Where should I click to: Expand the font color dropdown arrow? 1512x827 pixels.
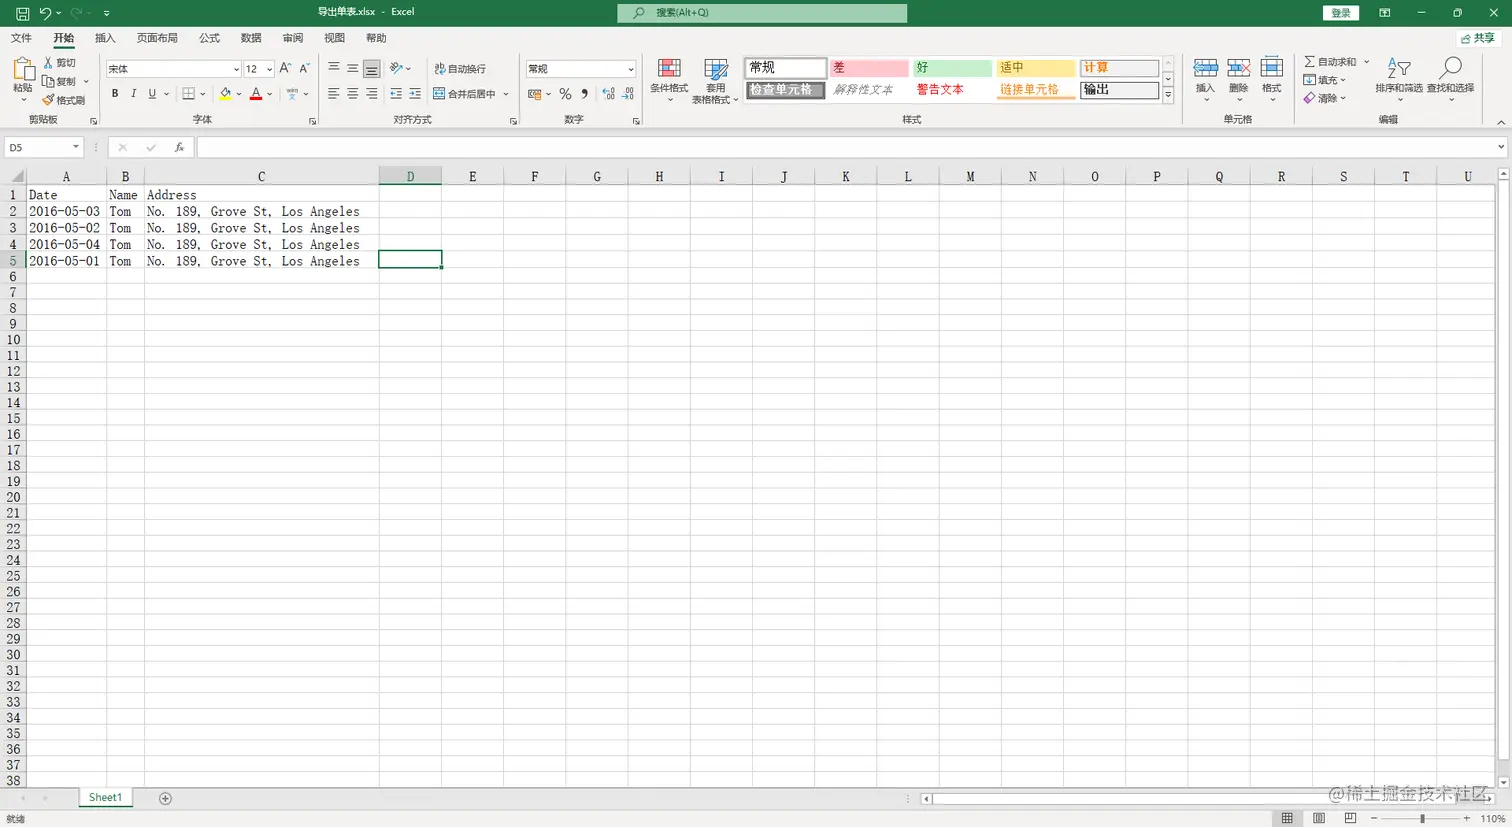[x=269, y=94]
